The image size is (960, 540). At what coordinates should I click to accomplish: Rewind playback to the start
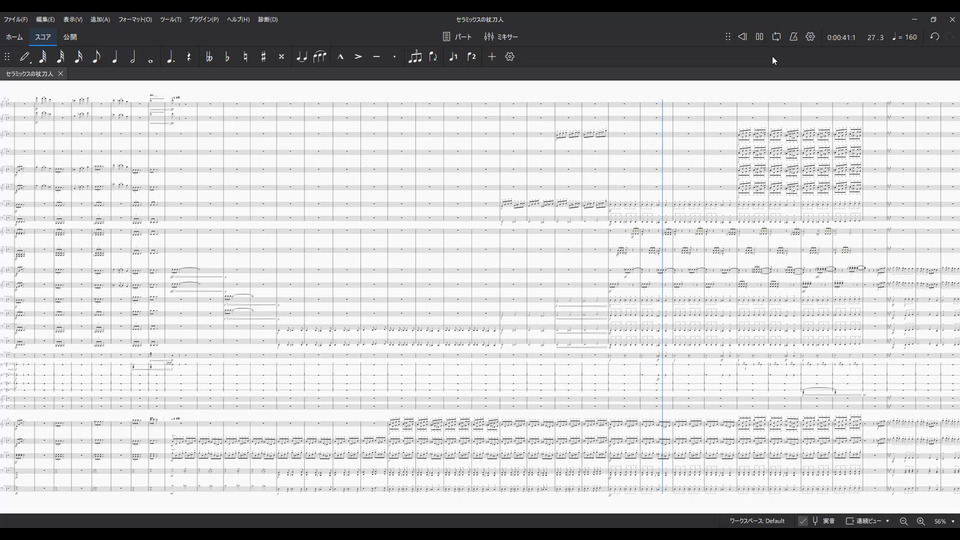click(742, 37)
